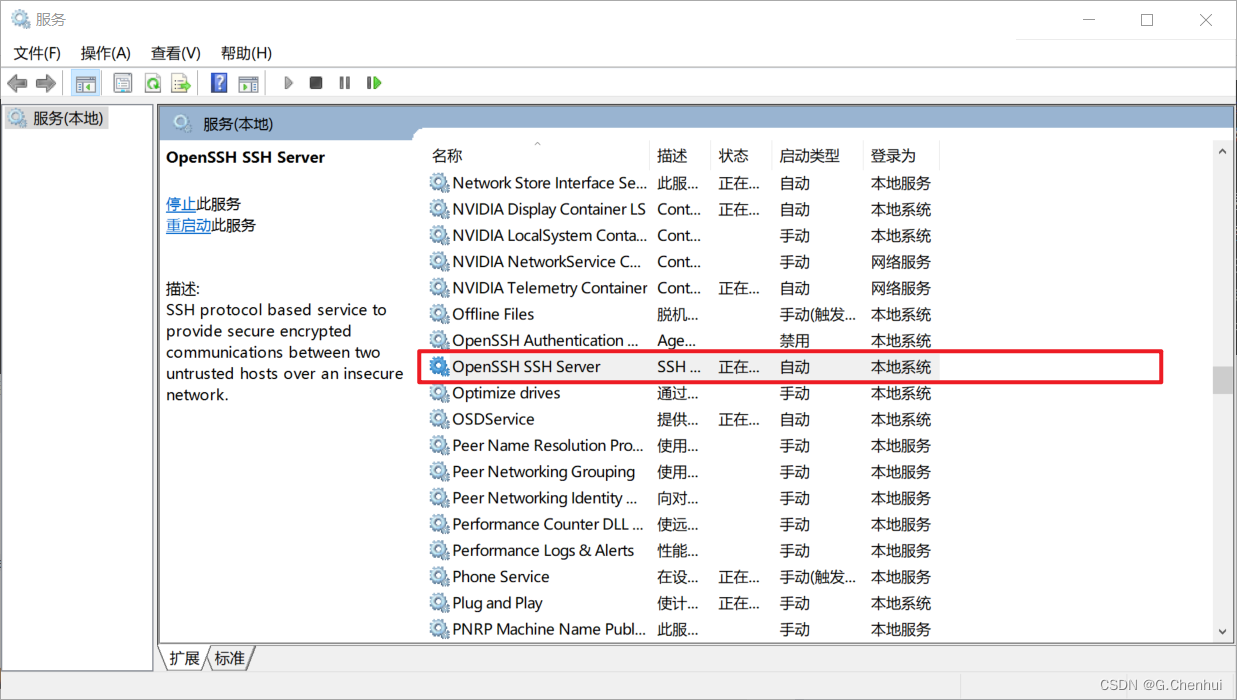Click the 重启动 service link

pos(189,225)
